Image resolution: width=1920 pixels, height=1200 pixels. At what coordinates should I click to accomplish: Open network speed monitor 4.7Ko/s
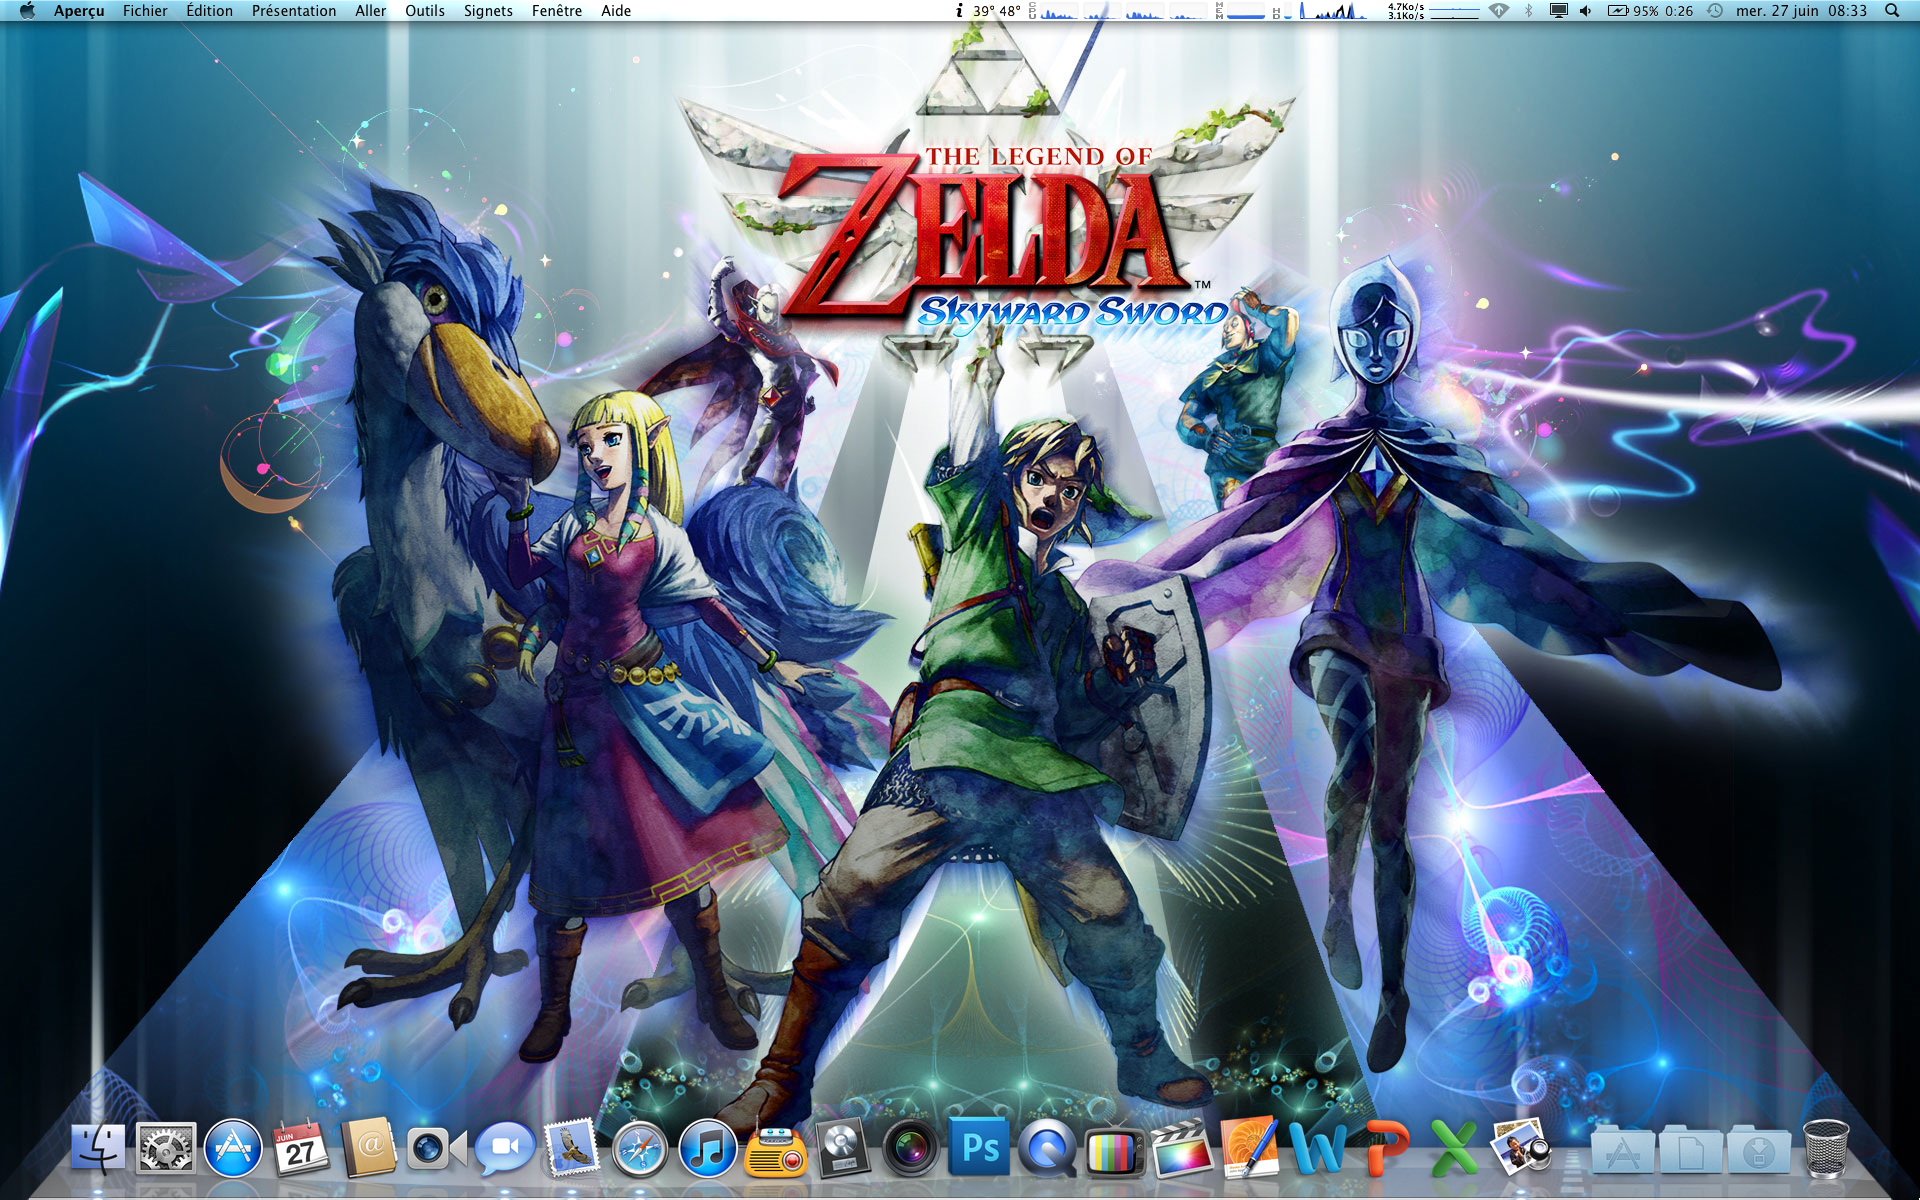pos(1433,11)
